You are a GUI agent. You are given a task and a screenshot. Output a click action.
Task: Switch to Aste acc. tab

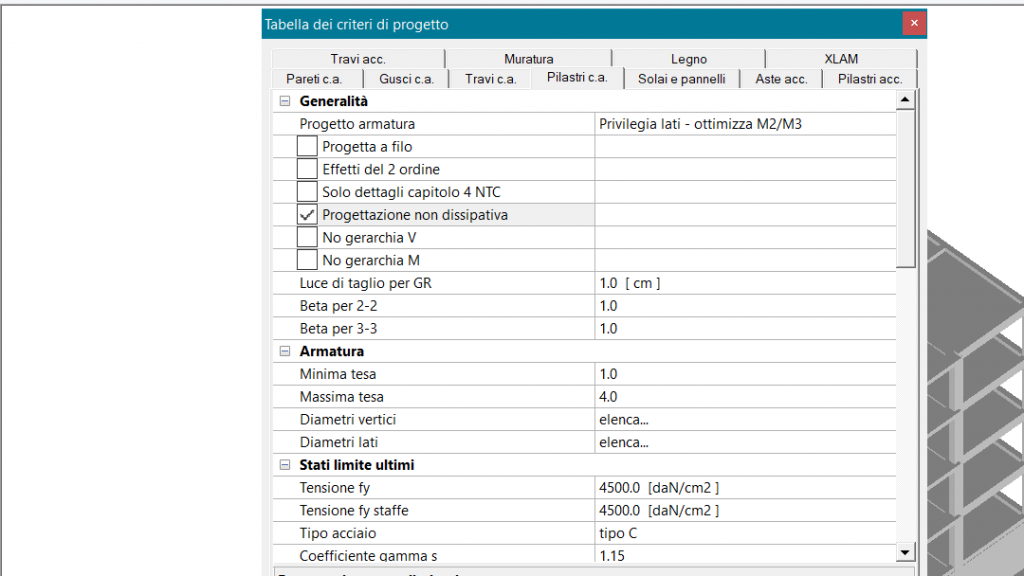781,79
